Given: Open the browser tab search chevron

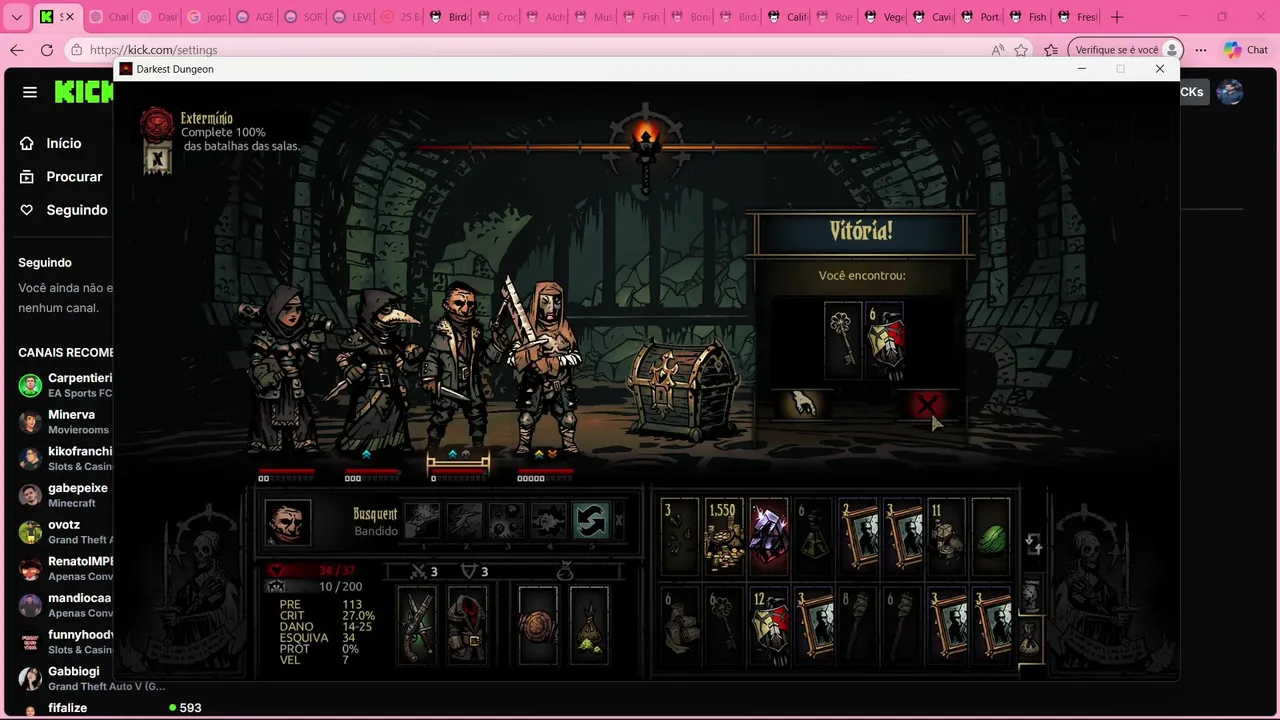Looking at the screenshot, I should point(16,17).
